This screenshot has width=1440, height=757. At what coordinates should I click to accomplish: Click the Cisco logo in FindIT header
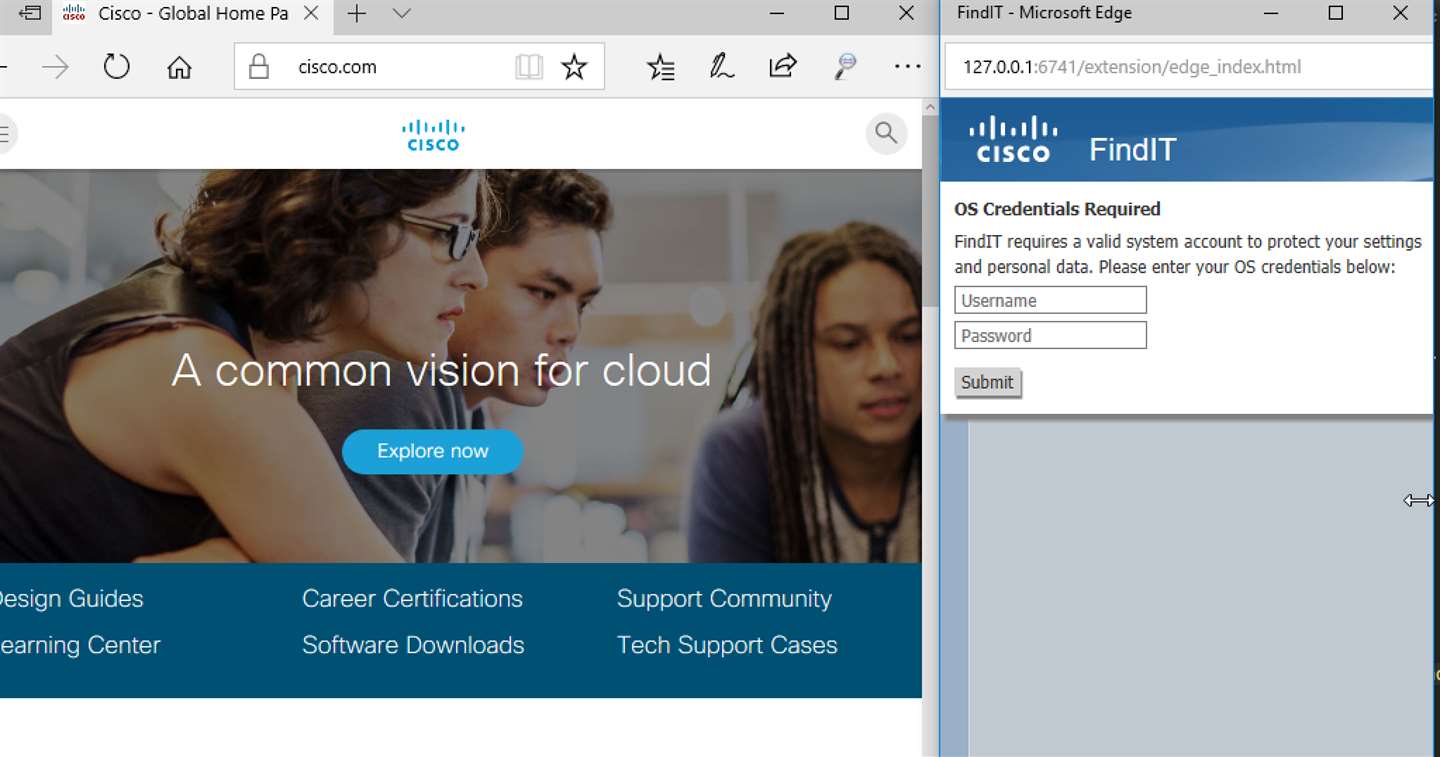1013,139
